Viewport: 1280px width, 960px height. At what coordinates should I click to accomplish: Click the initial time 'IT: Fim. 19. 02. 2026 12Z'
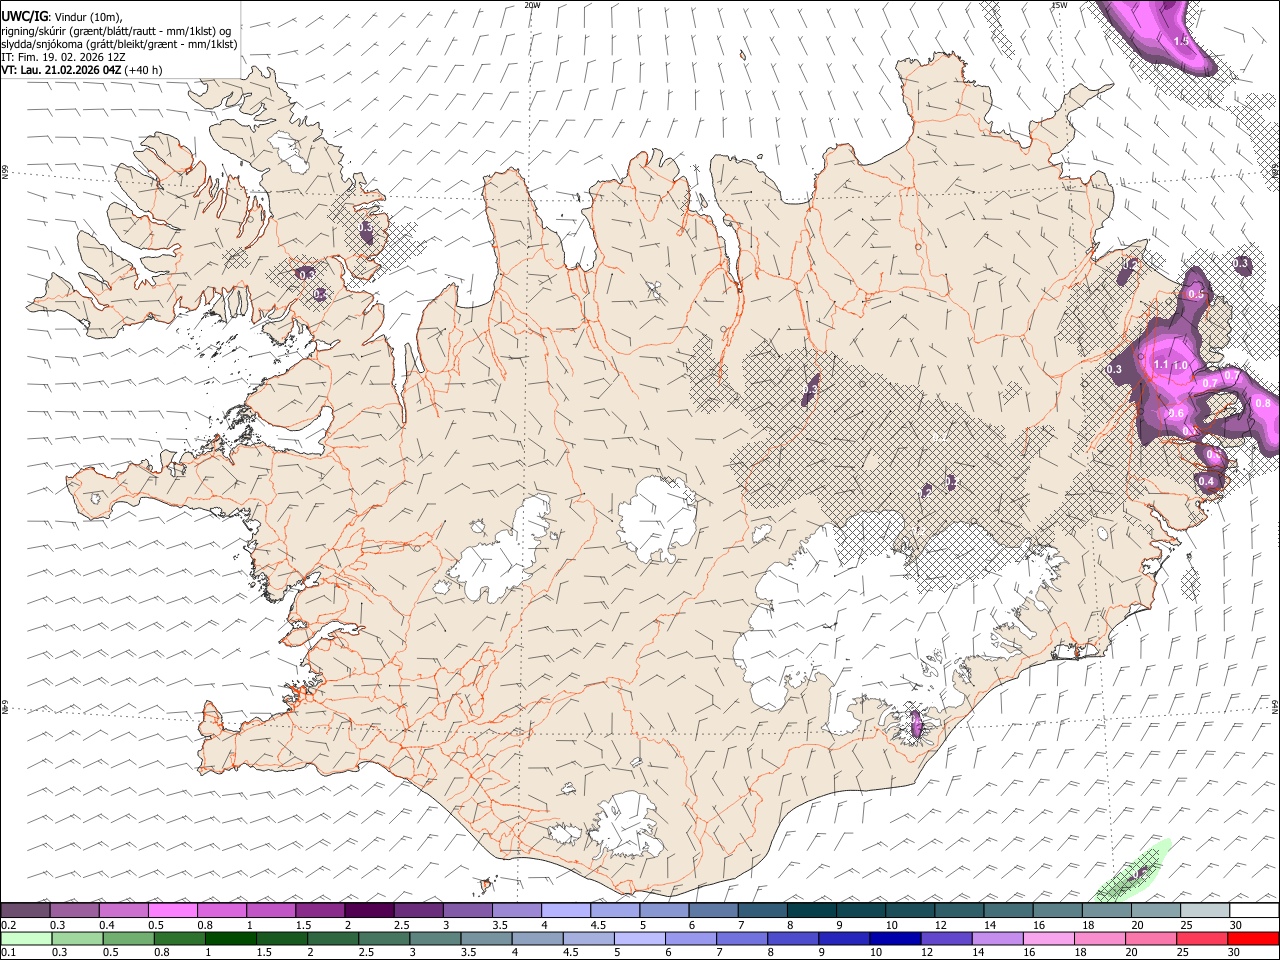[x=63, y=57]
